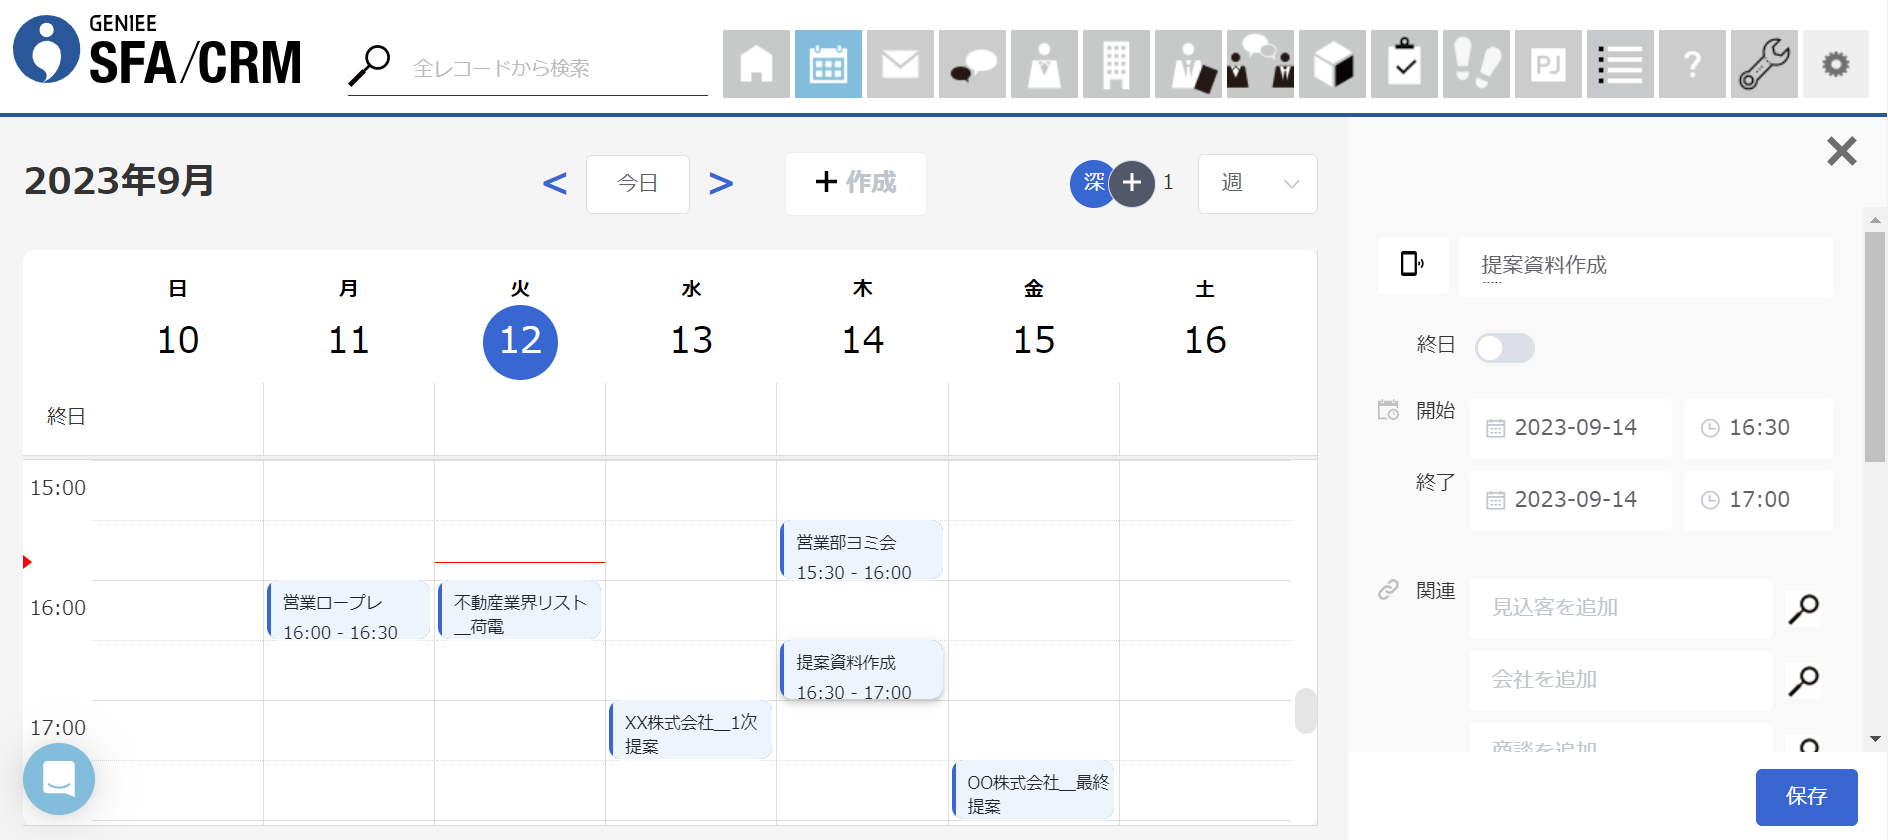Open the 提案資料作成 calendar event
This screenshot has height=840, width=1888.
[861, 669]
